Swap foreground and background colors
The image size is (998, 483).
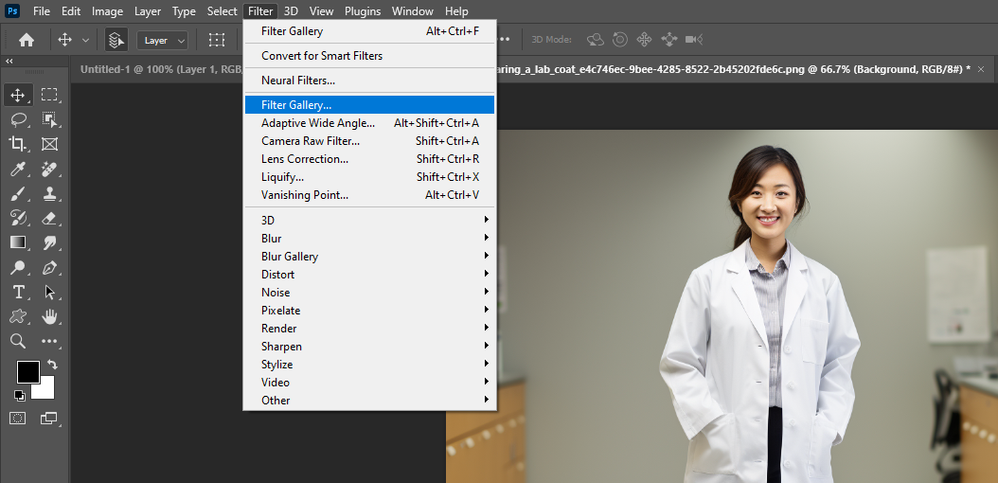pyautogui.click(x=52, y=365)
